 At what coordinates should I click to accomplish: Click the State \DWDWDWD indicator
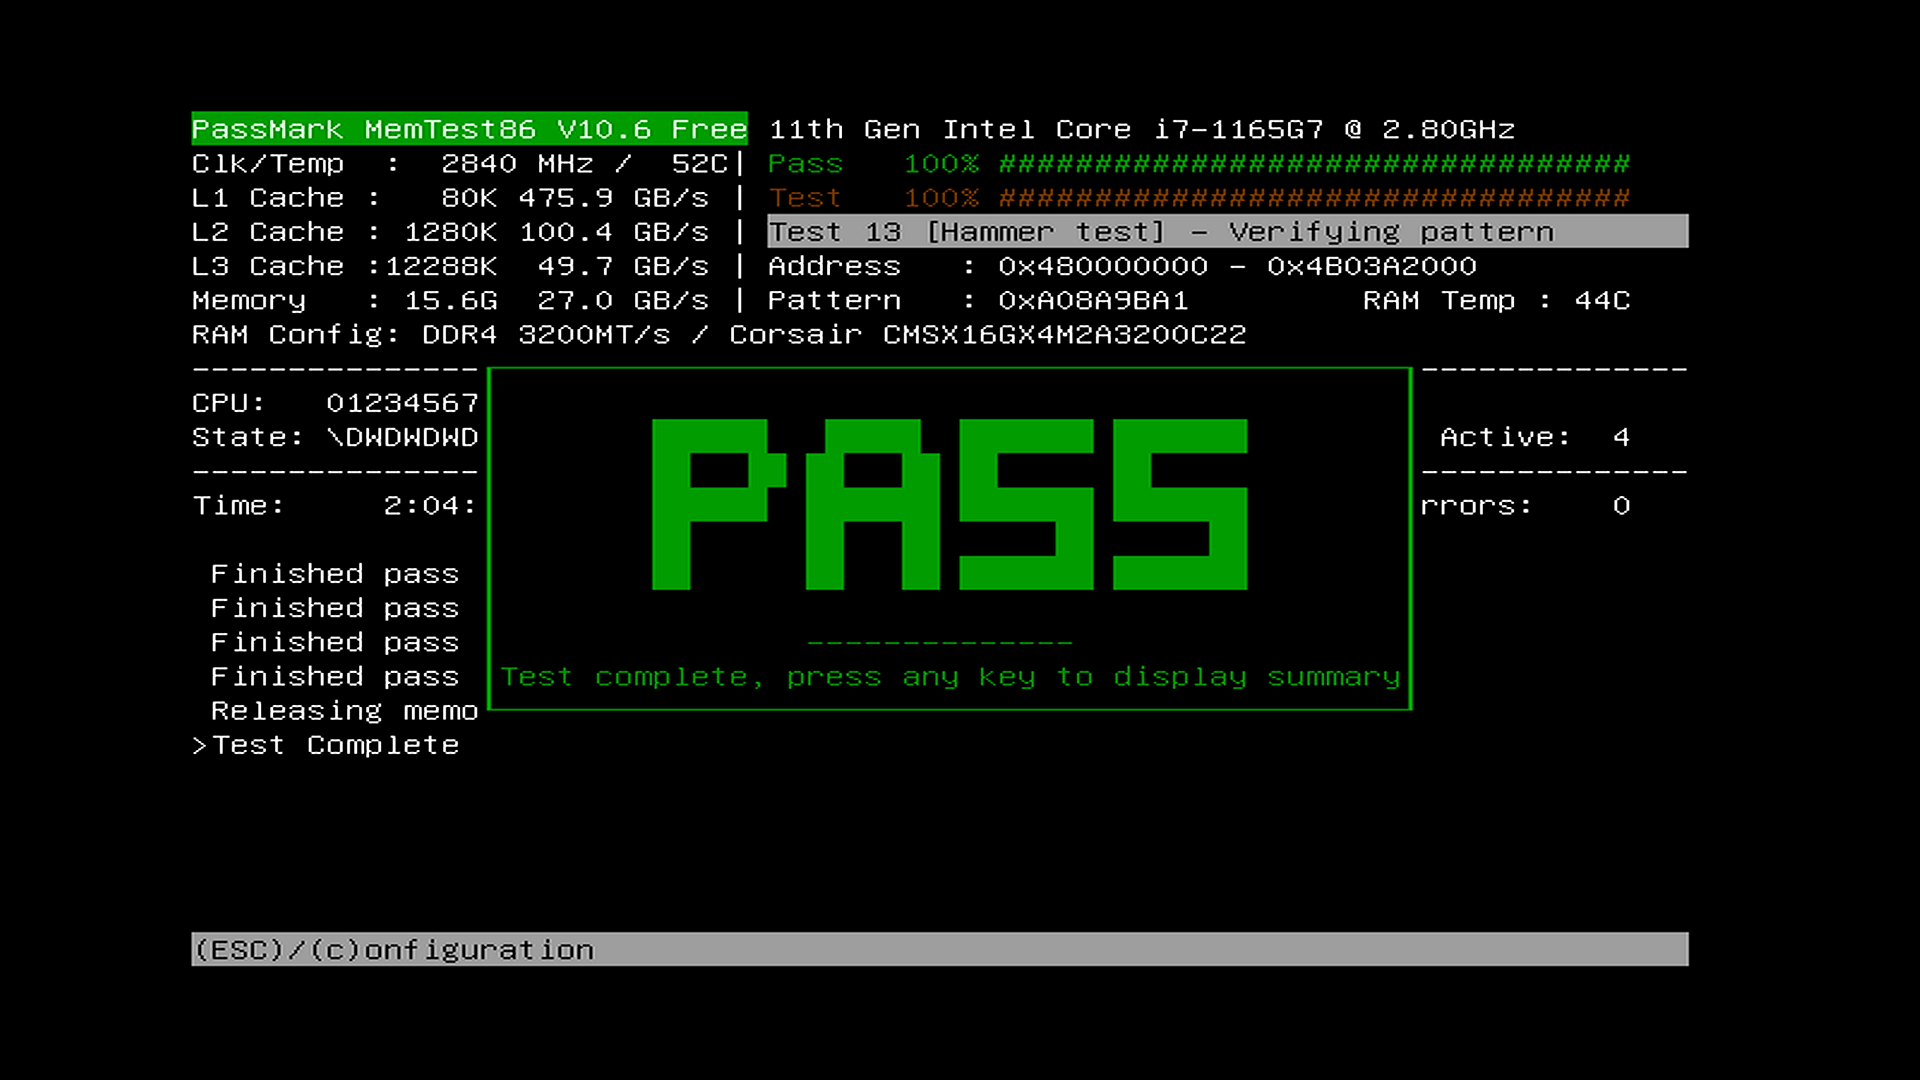coord(402,437)
